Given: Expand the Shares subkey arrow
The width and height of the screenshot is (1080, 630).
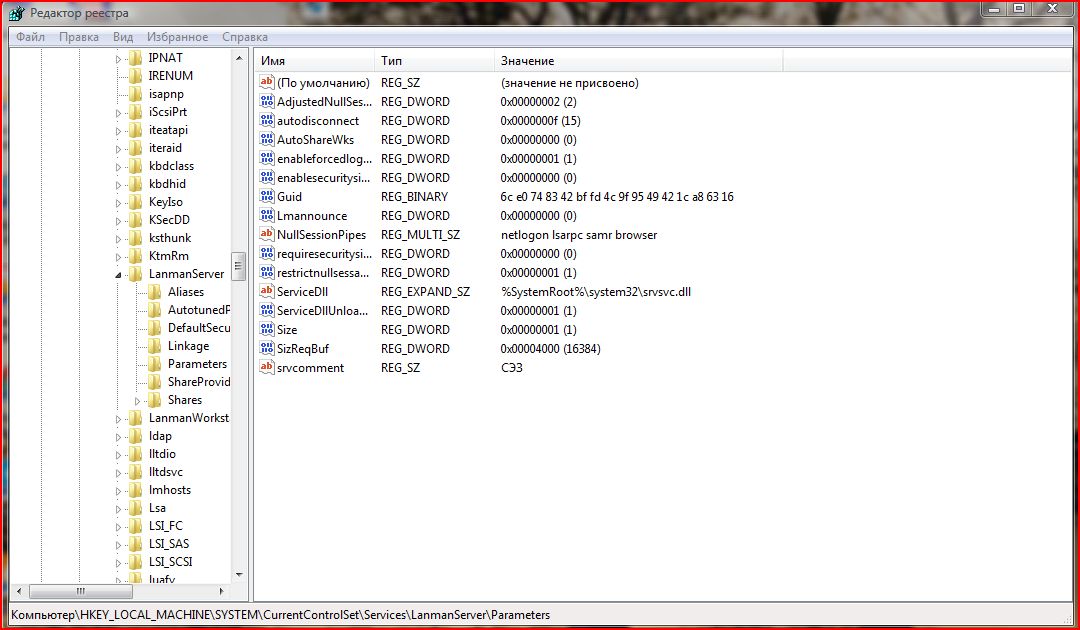Looking at the screenshot, I should coord(138,401).
